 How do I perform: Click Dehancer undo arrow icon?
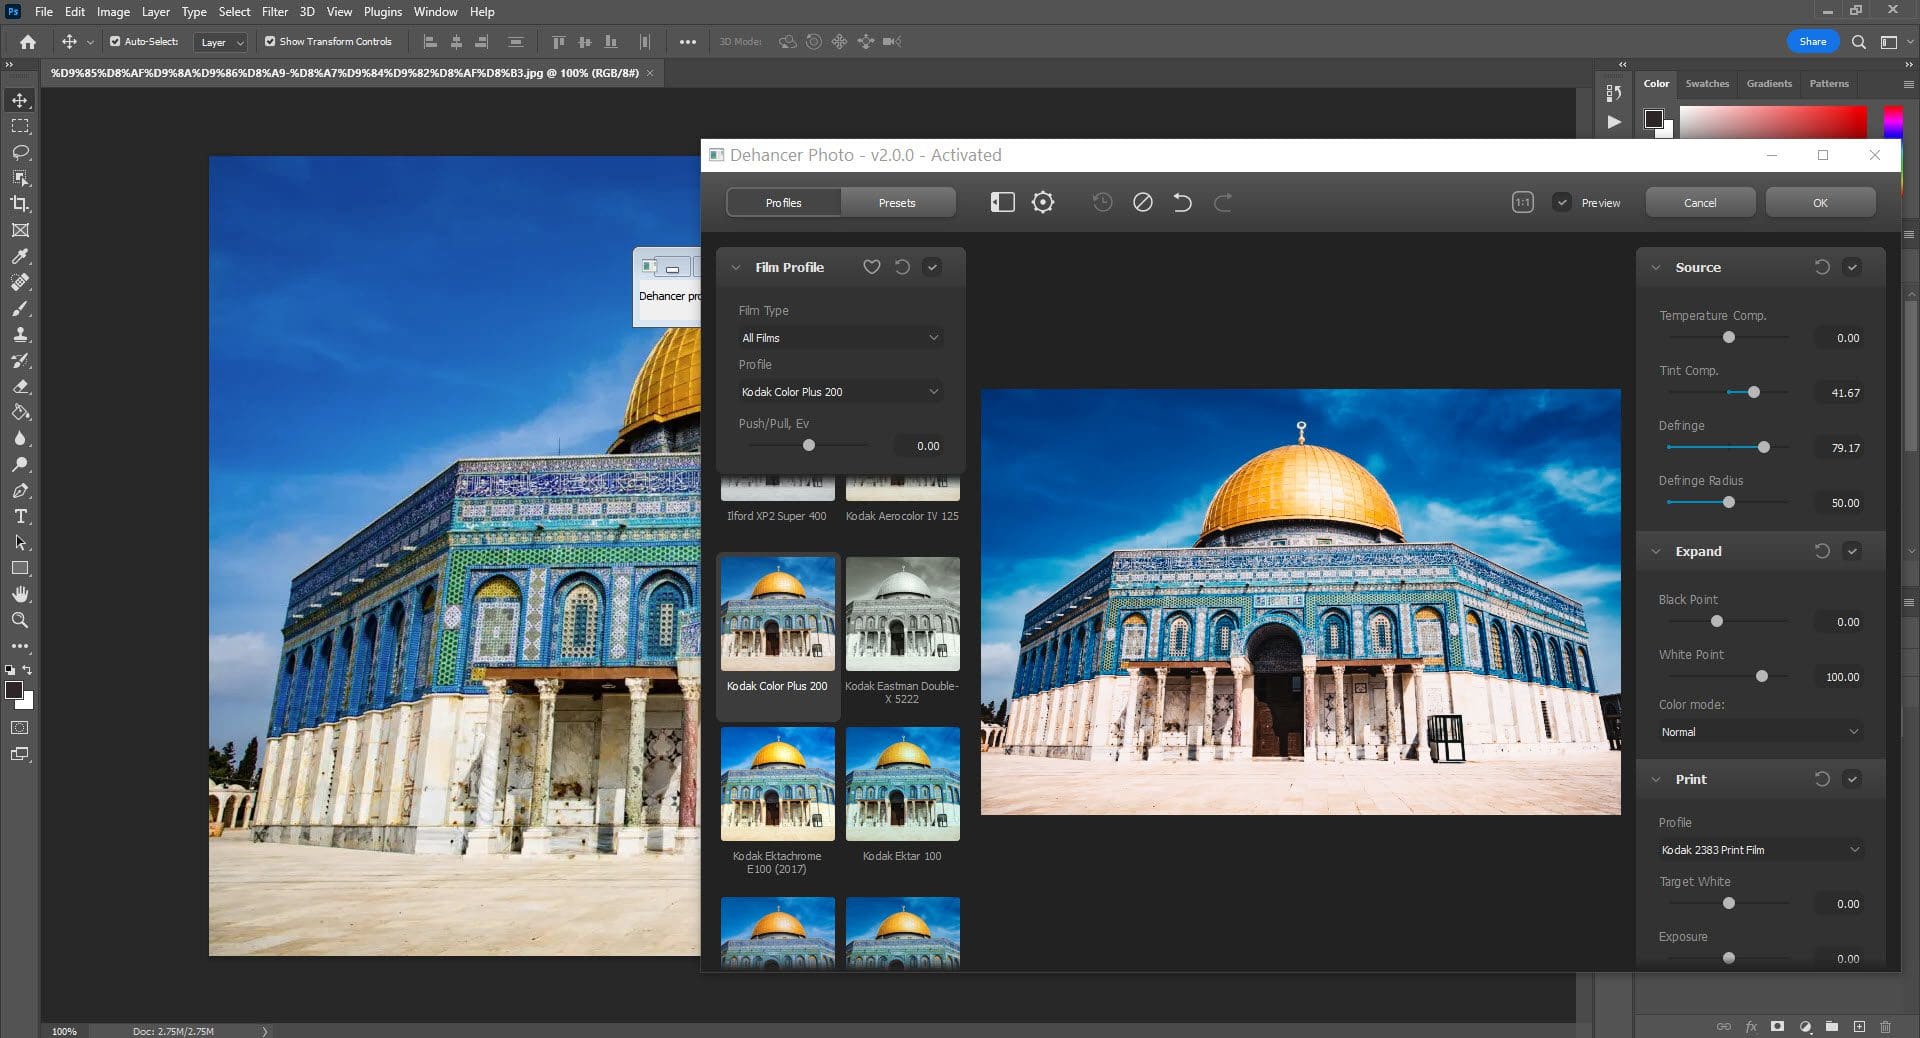pos(1182,203)
